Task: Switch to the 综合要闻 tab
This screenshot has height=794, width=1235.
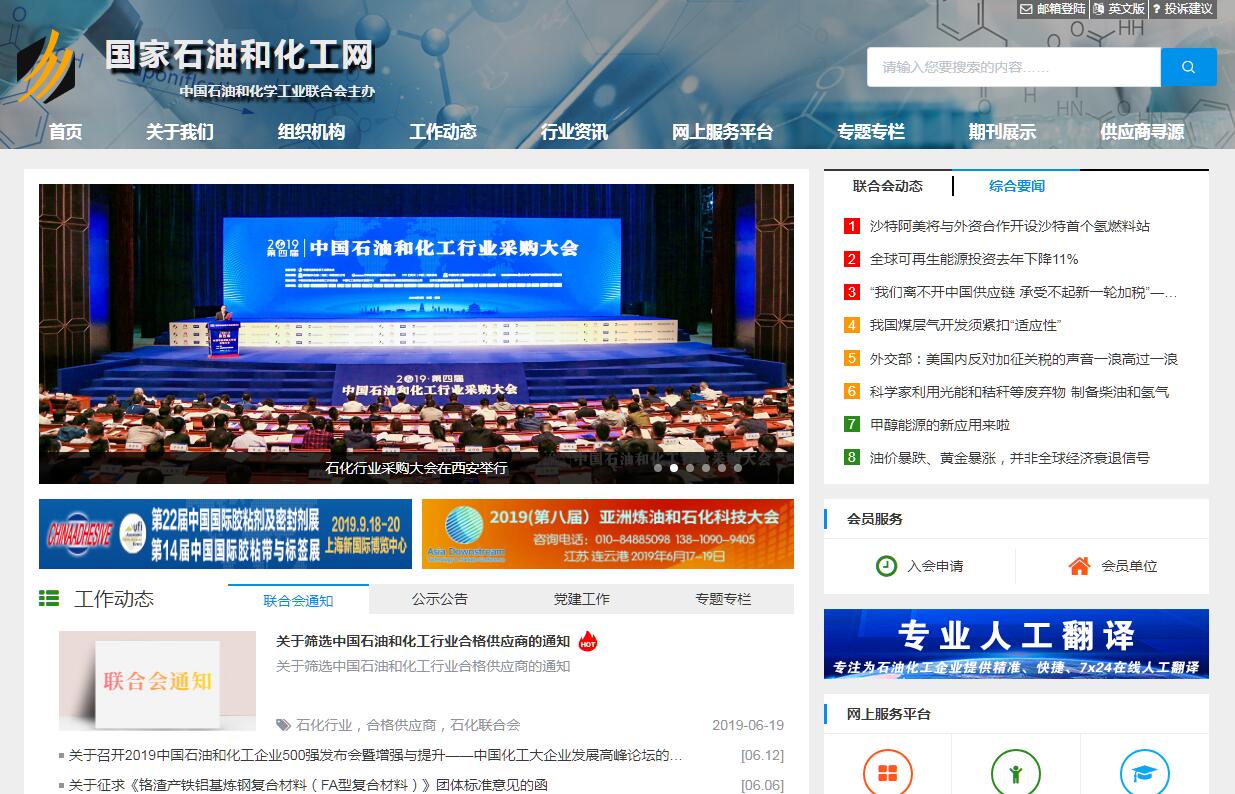Action: [1016, 186]
